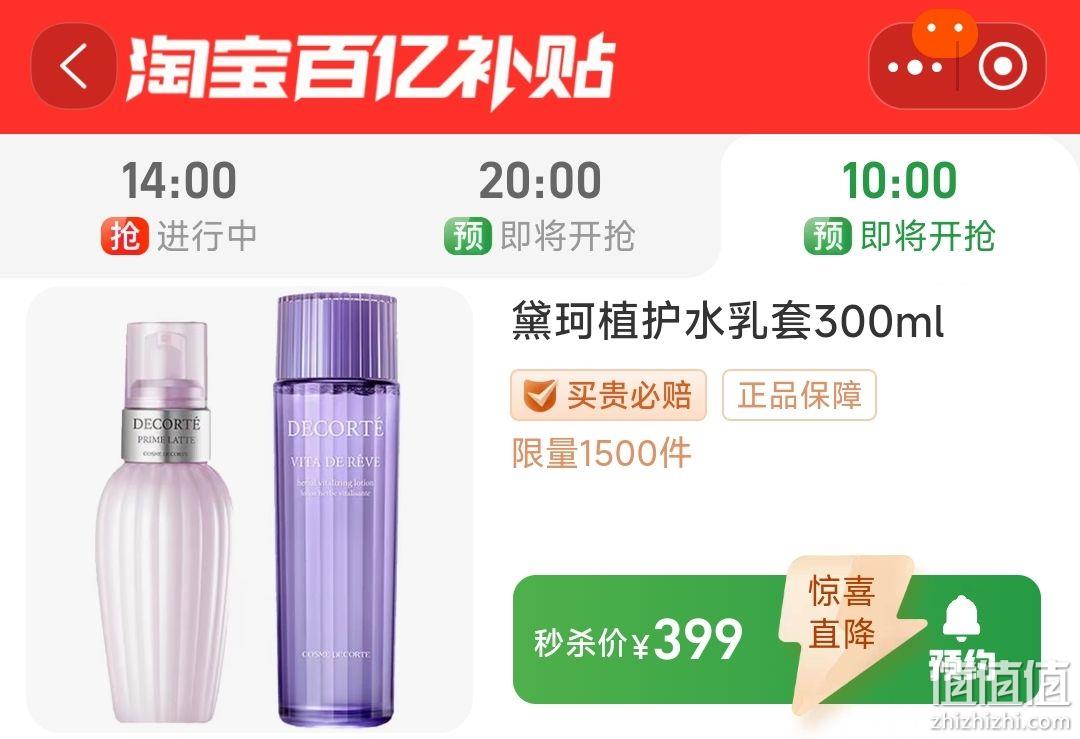
Task: Open the three-dots more menu
Action: [914, 67]
